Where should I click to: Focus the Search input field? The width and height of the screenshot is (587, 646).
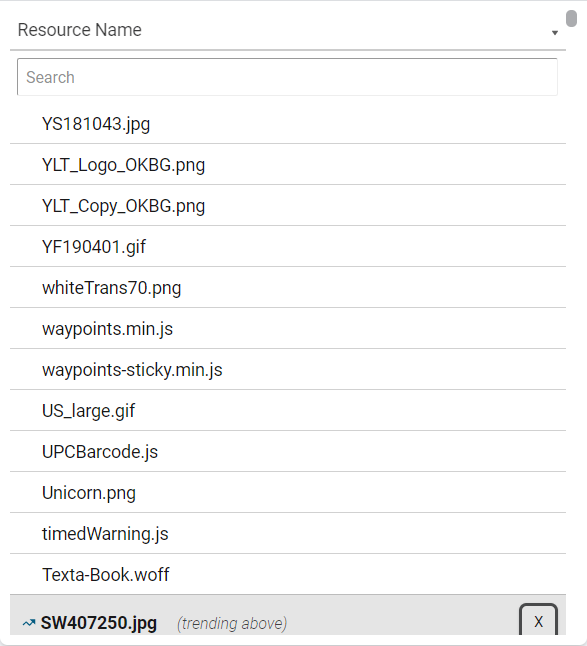tap(287, 77)
